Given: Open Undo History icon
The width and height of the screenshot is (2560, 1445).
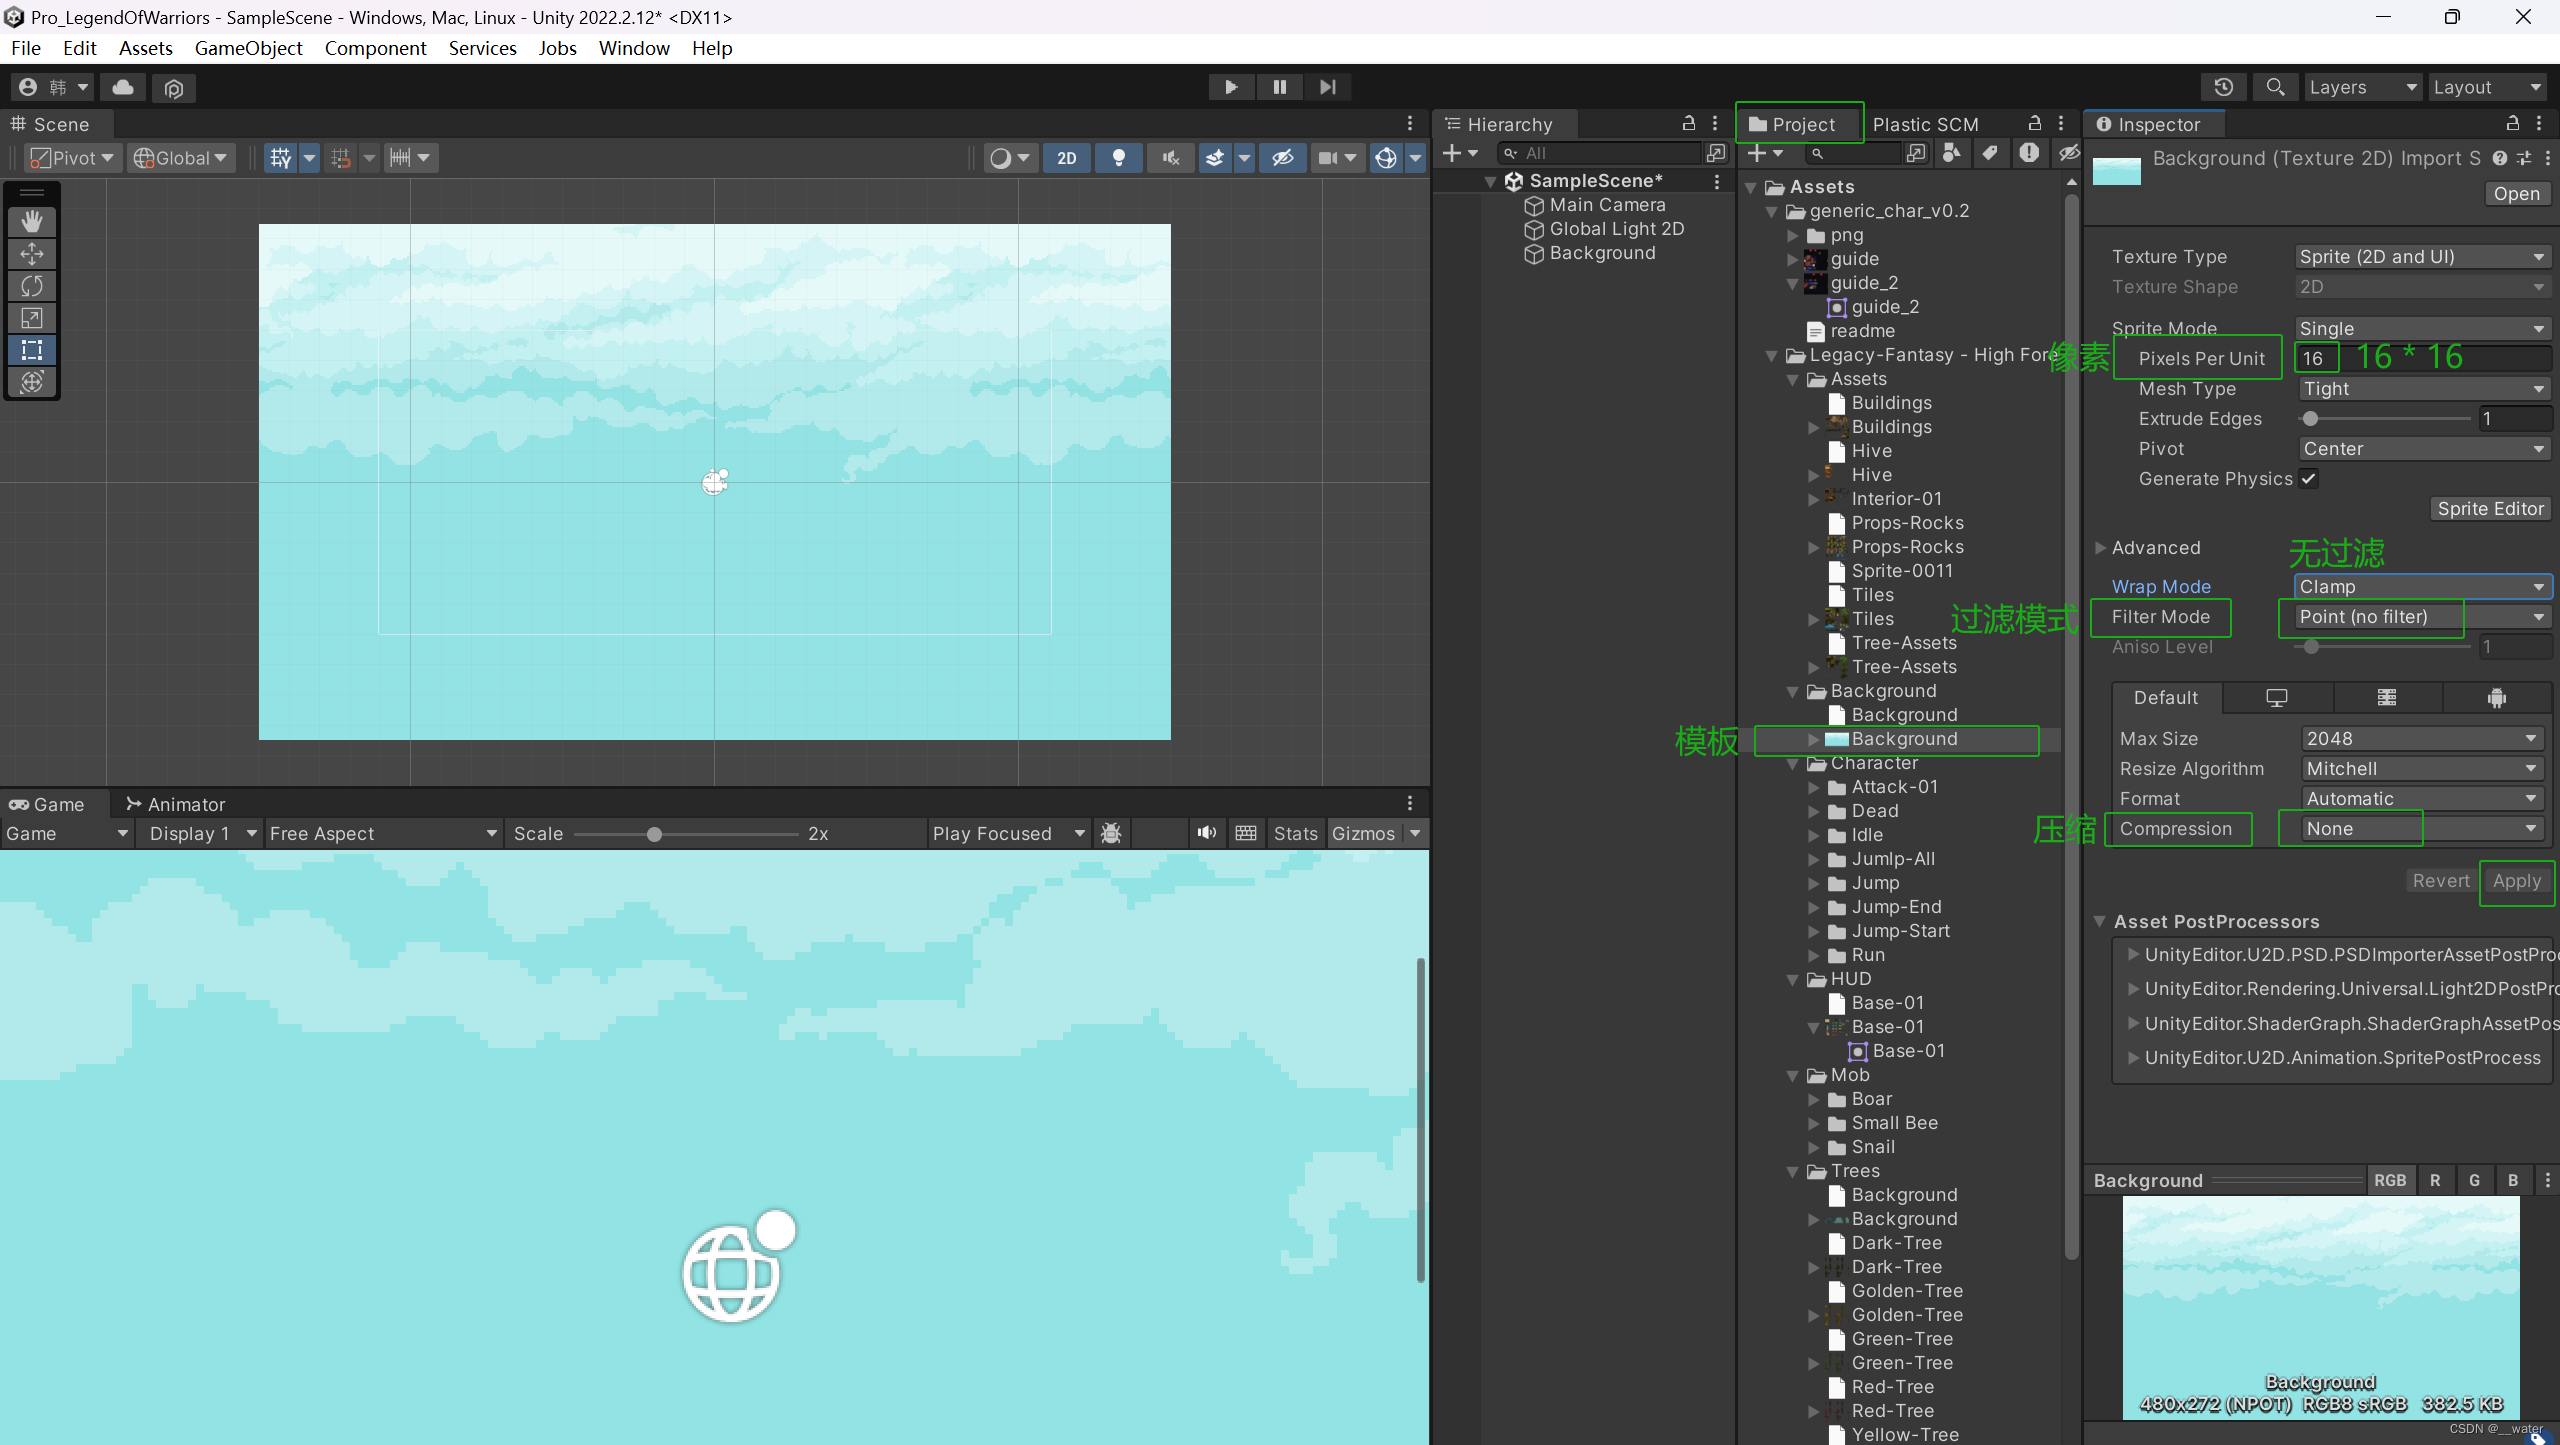Looking at the screenshot, I should [x=2223, y=87].
